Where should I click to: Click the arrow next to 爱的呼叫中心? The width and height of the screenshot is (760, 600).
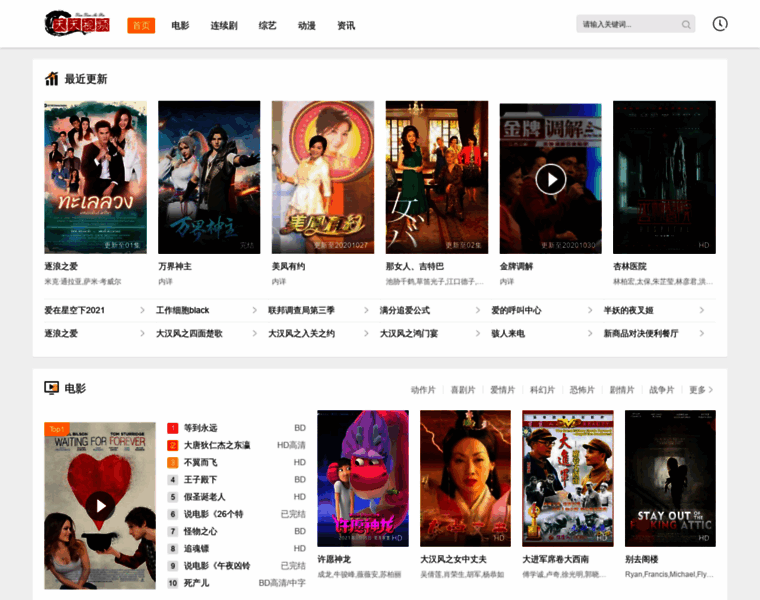[x=590, y=310]
